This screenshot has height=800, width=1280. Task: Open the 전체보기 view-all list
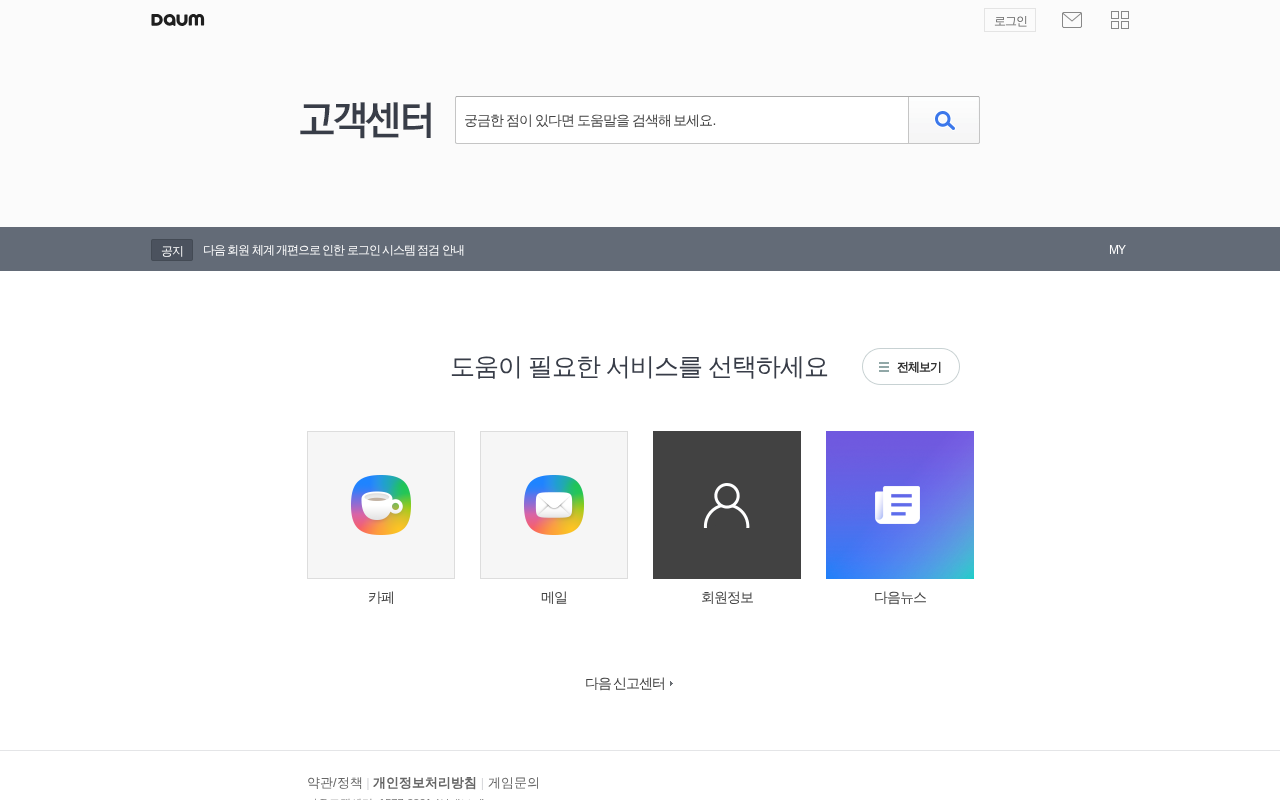click(x=911, y=367)
